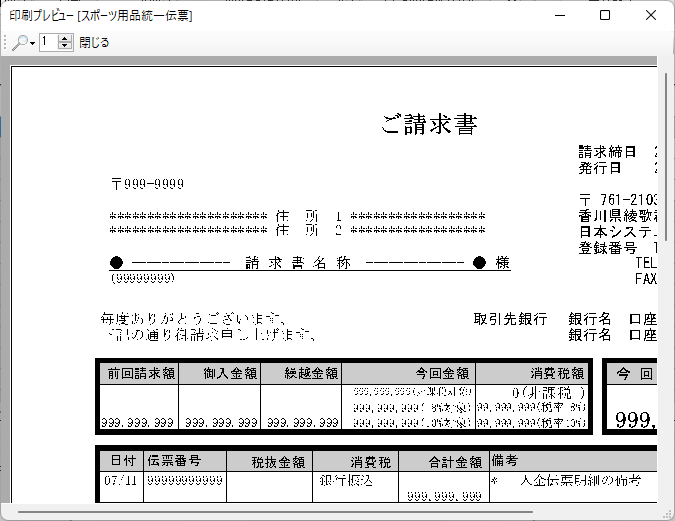Click the 登録番号 label

coord(607,248)
